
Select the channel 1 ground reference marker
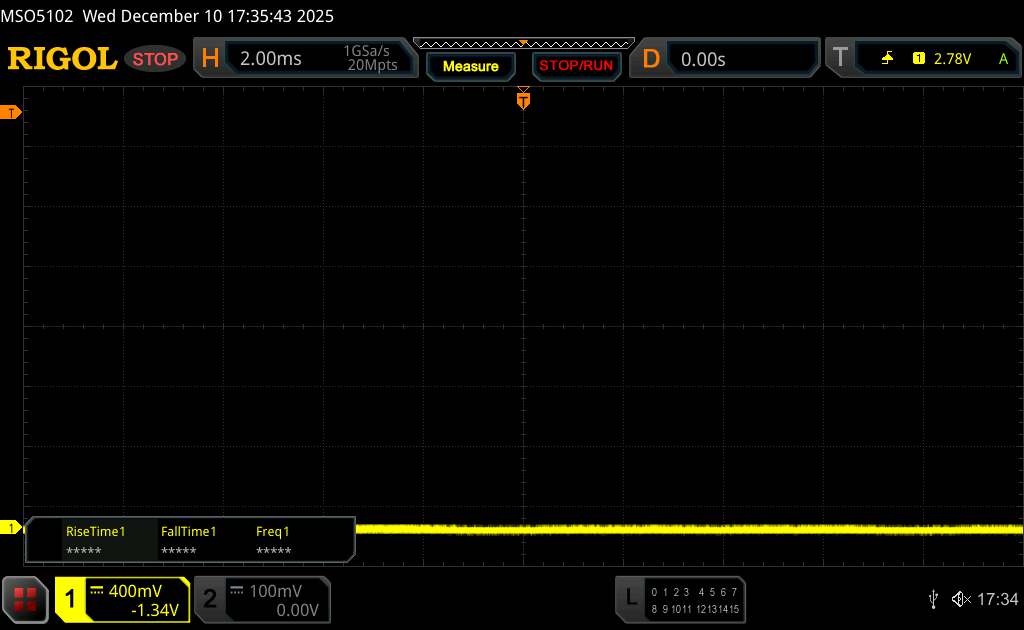pos(12,527)
